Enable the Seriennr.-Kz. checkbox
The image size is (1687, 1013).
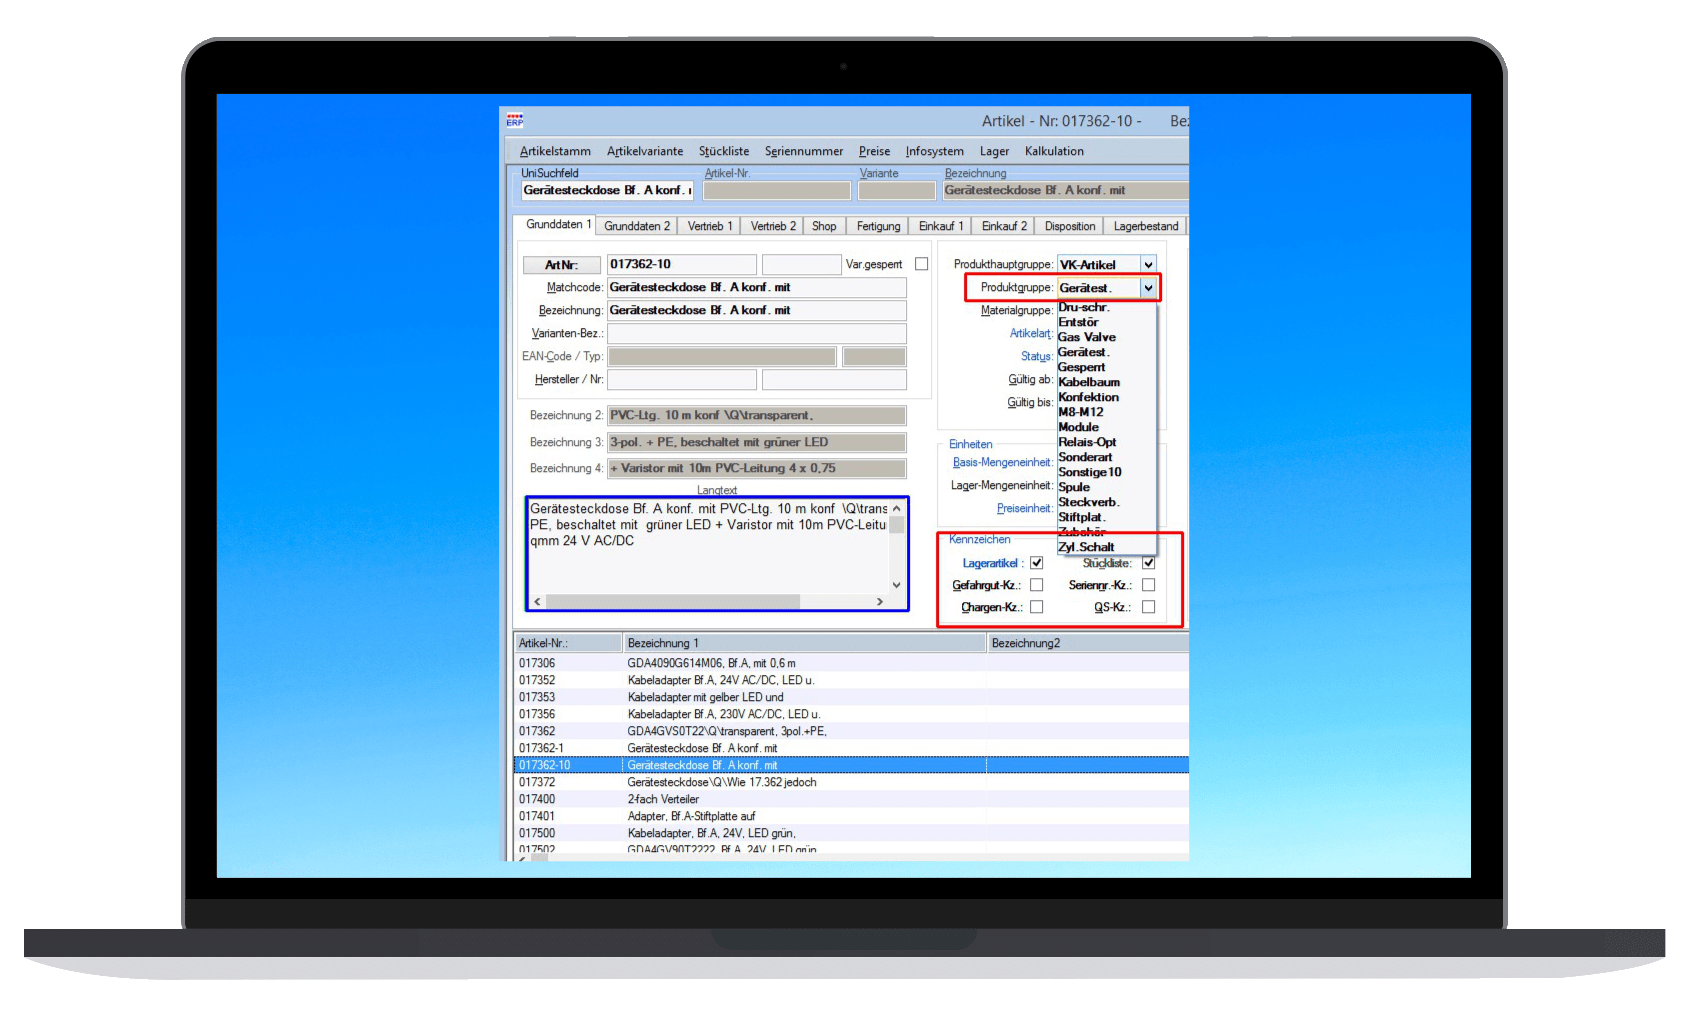(1148, 585)
